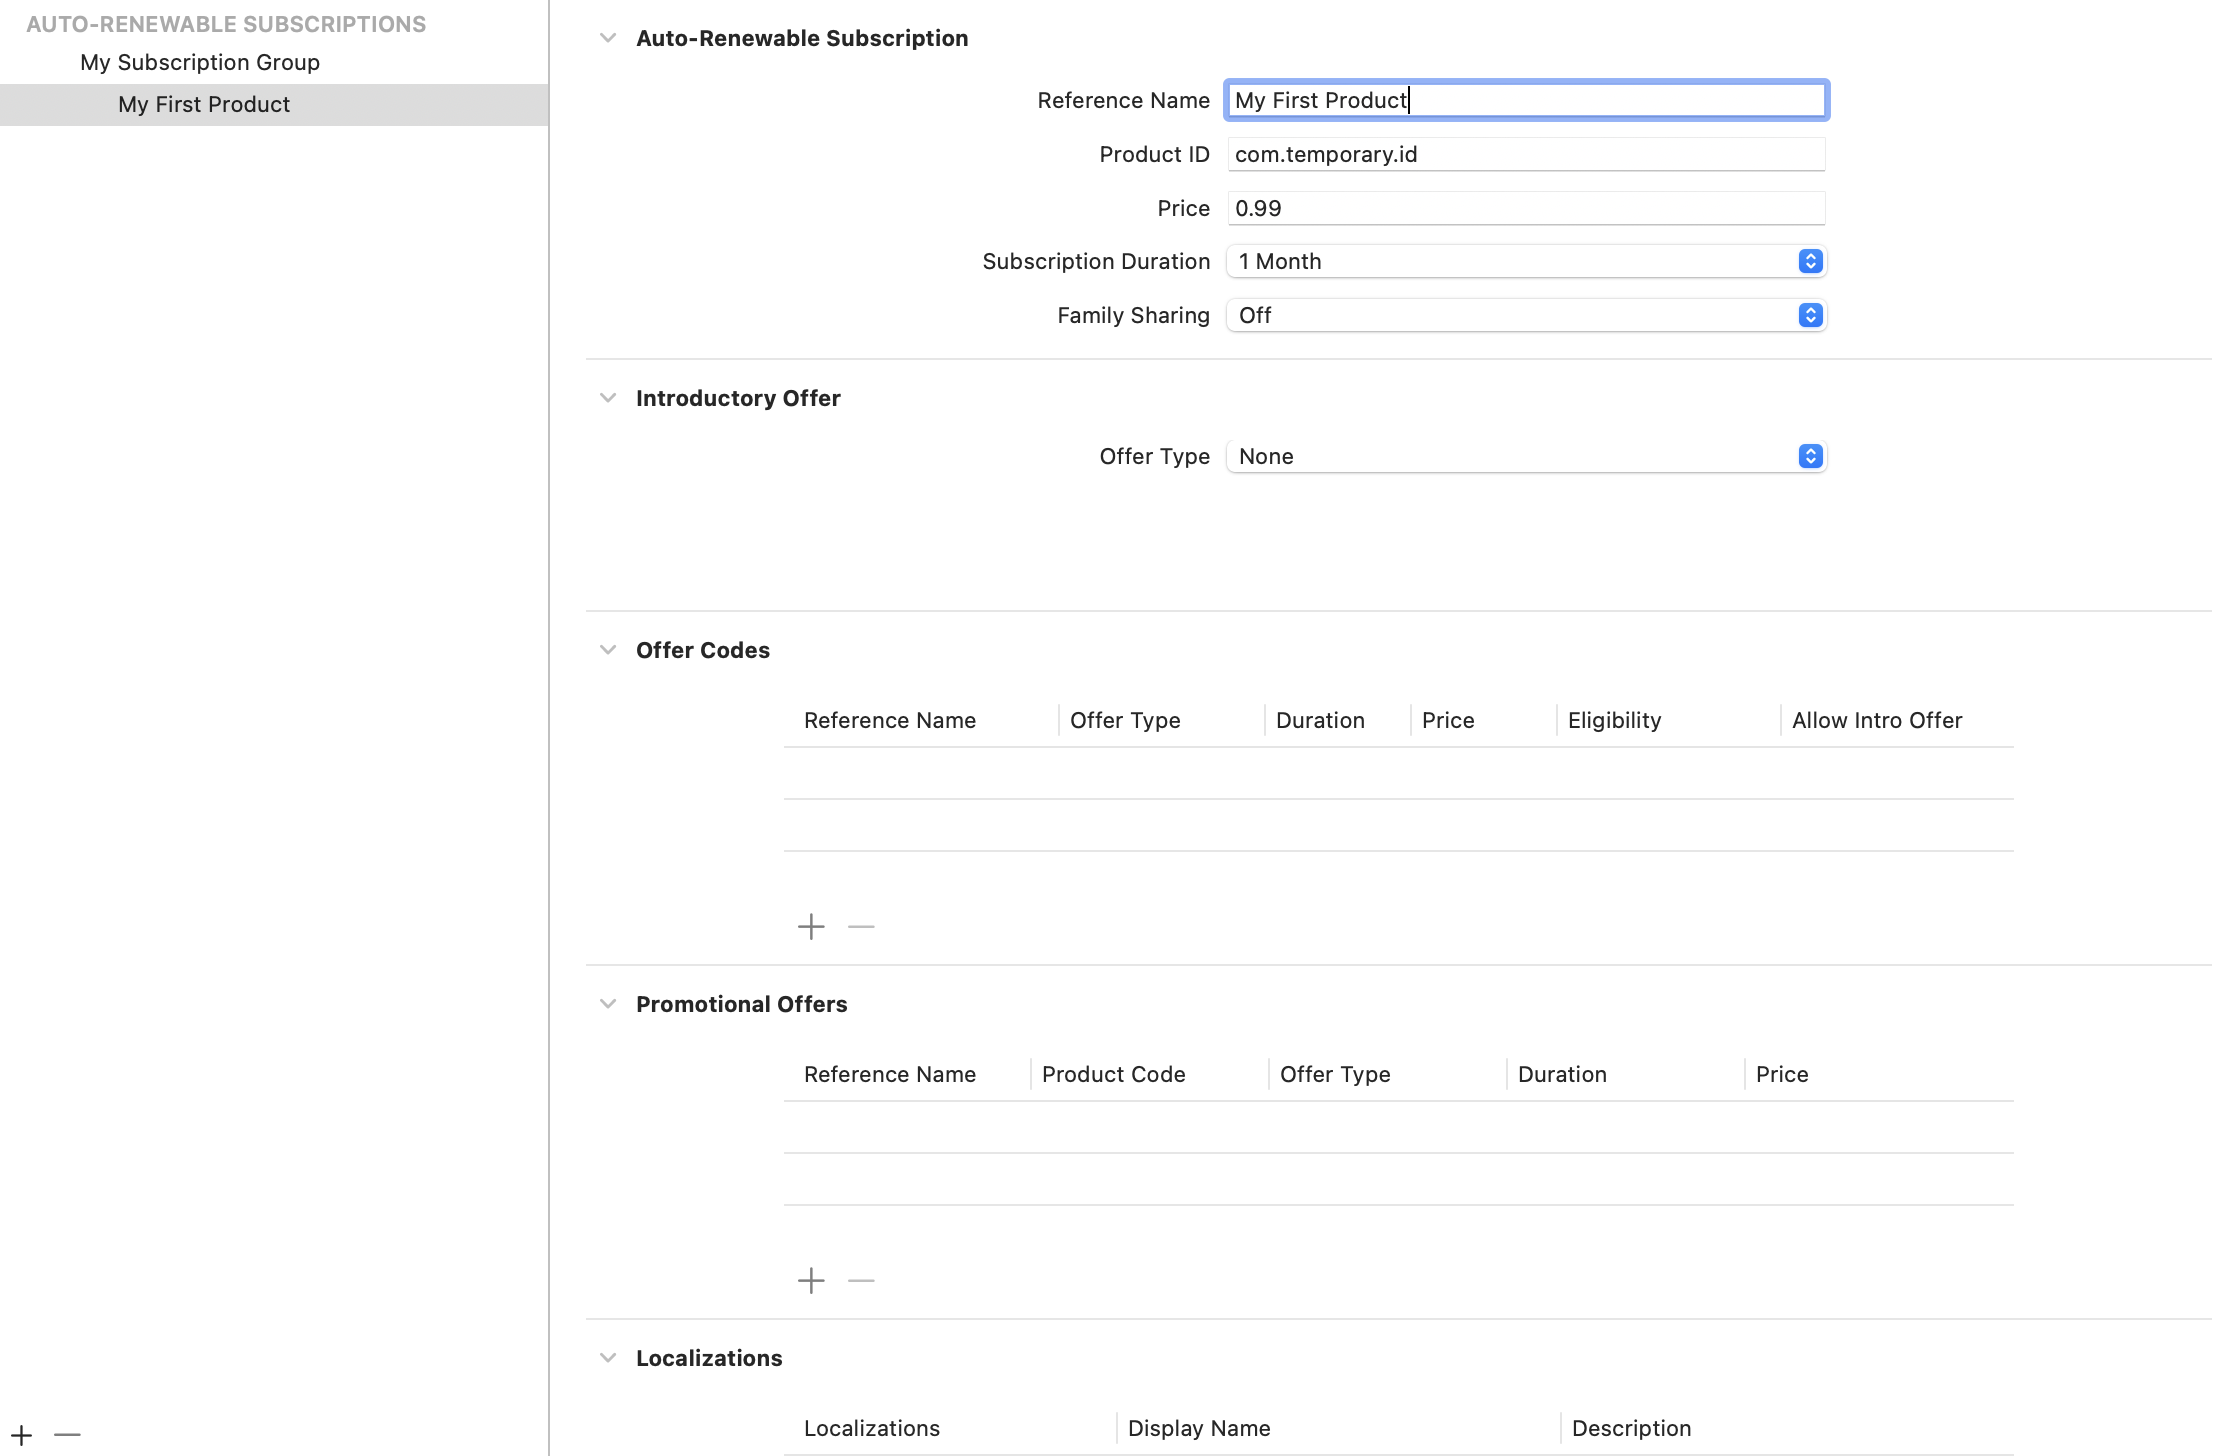Click the plus icon under Offer Codes table
Viewport: 2226px width, 1456px height.
point(811,927)
